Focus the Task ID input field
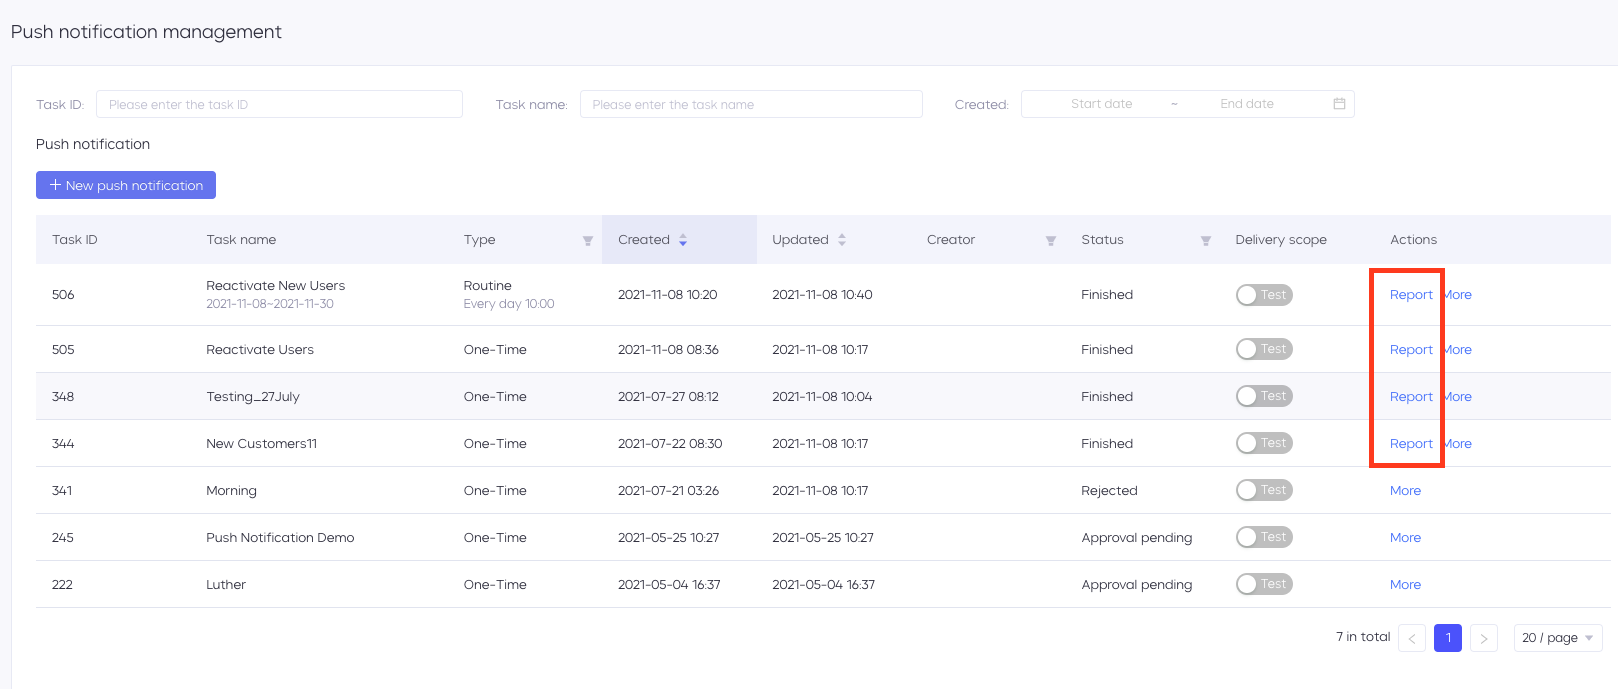Viewport: 1618px width, 689px height. [x=279, y=104]
